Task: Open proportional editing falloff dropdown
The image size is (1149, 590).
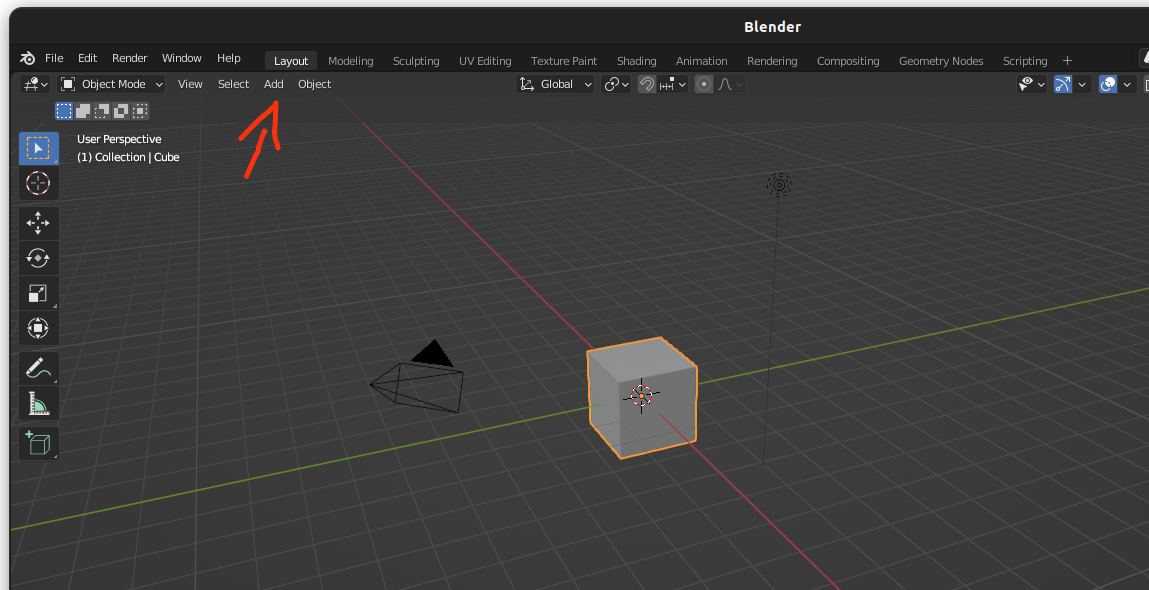Action: (x=730, y=84)
